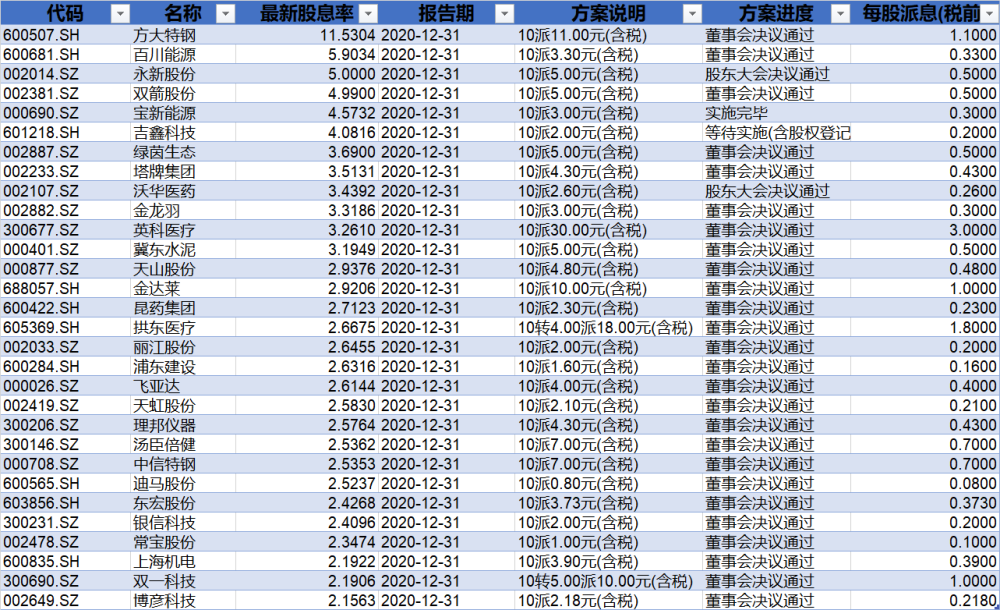Select the 双箭股份 name cell
This screenshot has width=1000, height=610.
[183, 94]
